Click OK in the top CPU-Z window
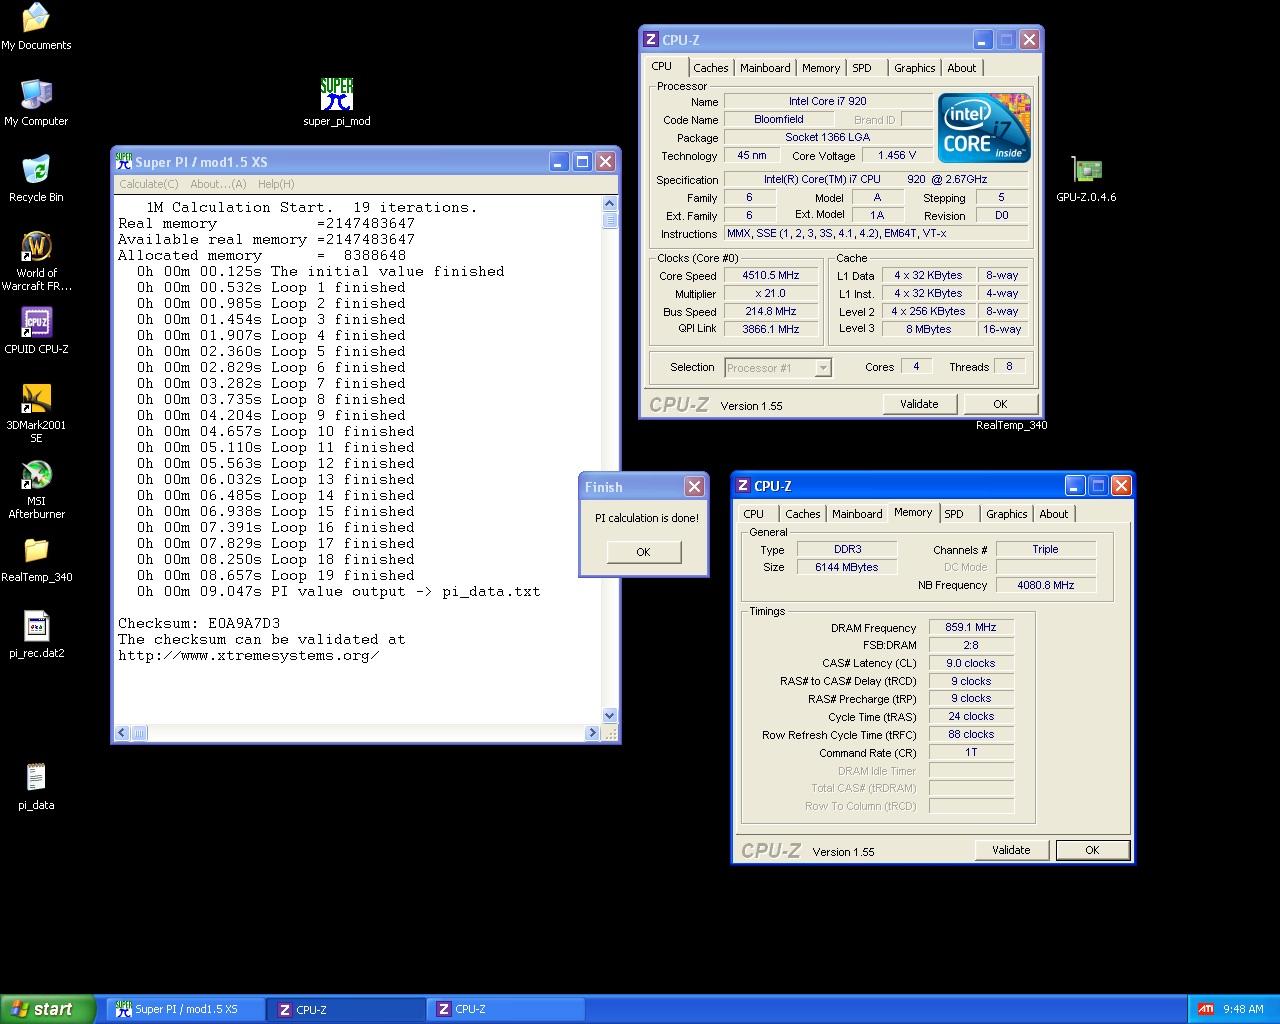Screen dimensions: 1280x1024 pyautogui.click(x=1000, y=404)
